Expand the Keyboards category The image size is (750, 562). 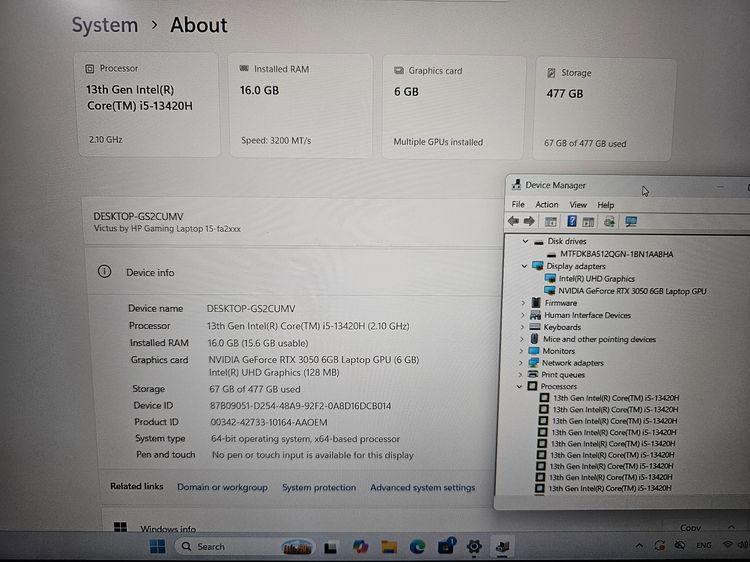pos(522,327)
